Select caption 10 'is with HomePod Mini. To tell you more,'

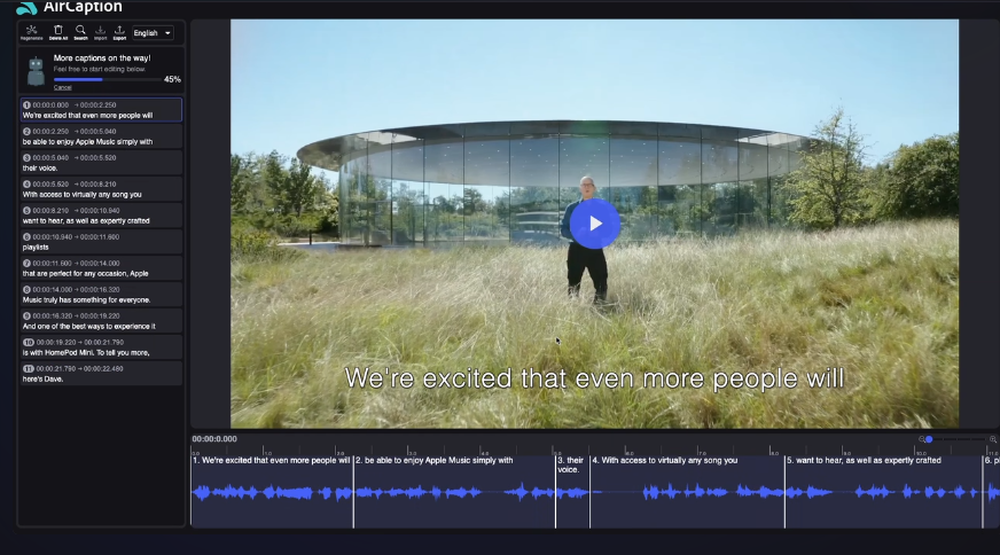coord(101,347)
